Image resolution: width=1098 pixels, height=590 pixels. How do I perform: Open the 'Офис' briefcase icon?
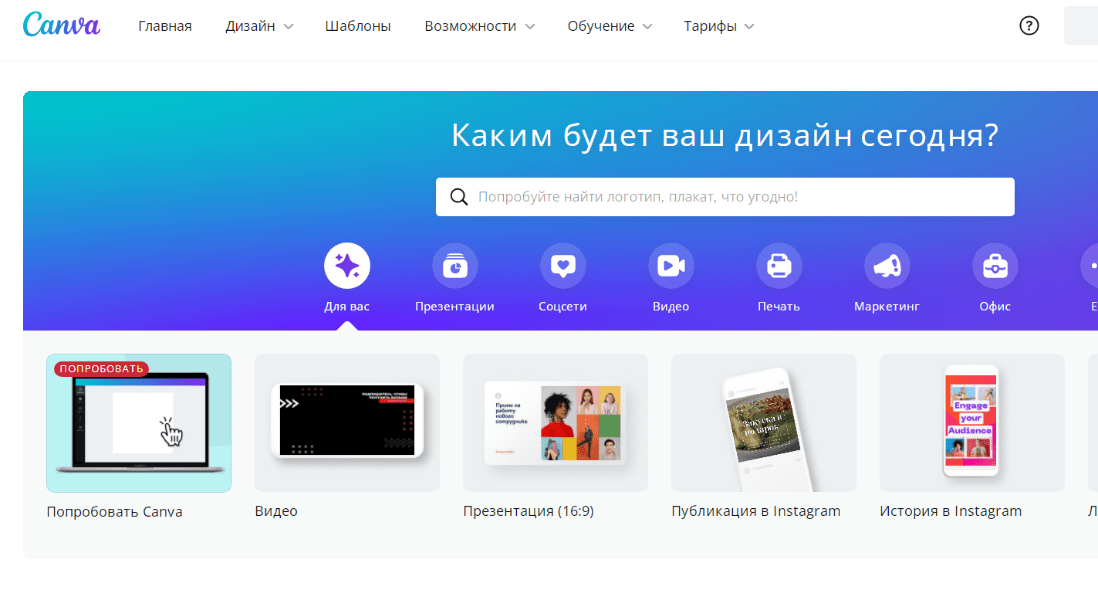[995, 266]
